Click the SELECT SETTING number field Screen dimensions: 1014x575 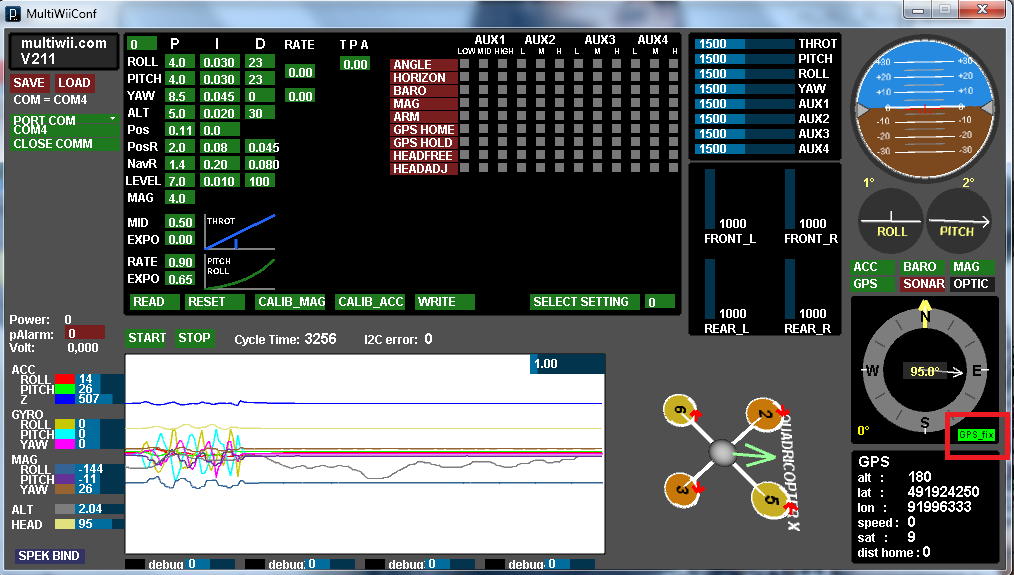(658, 301)
